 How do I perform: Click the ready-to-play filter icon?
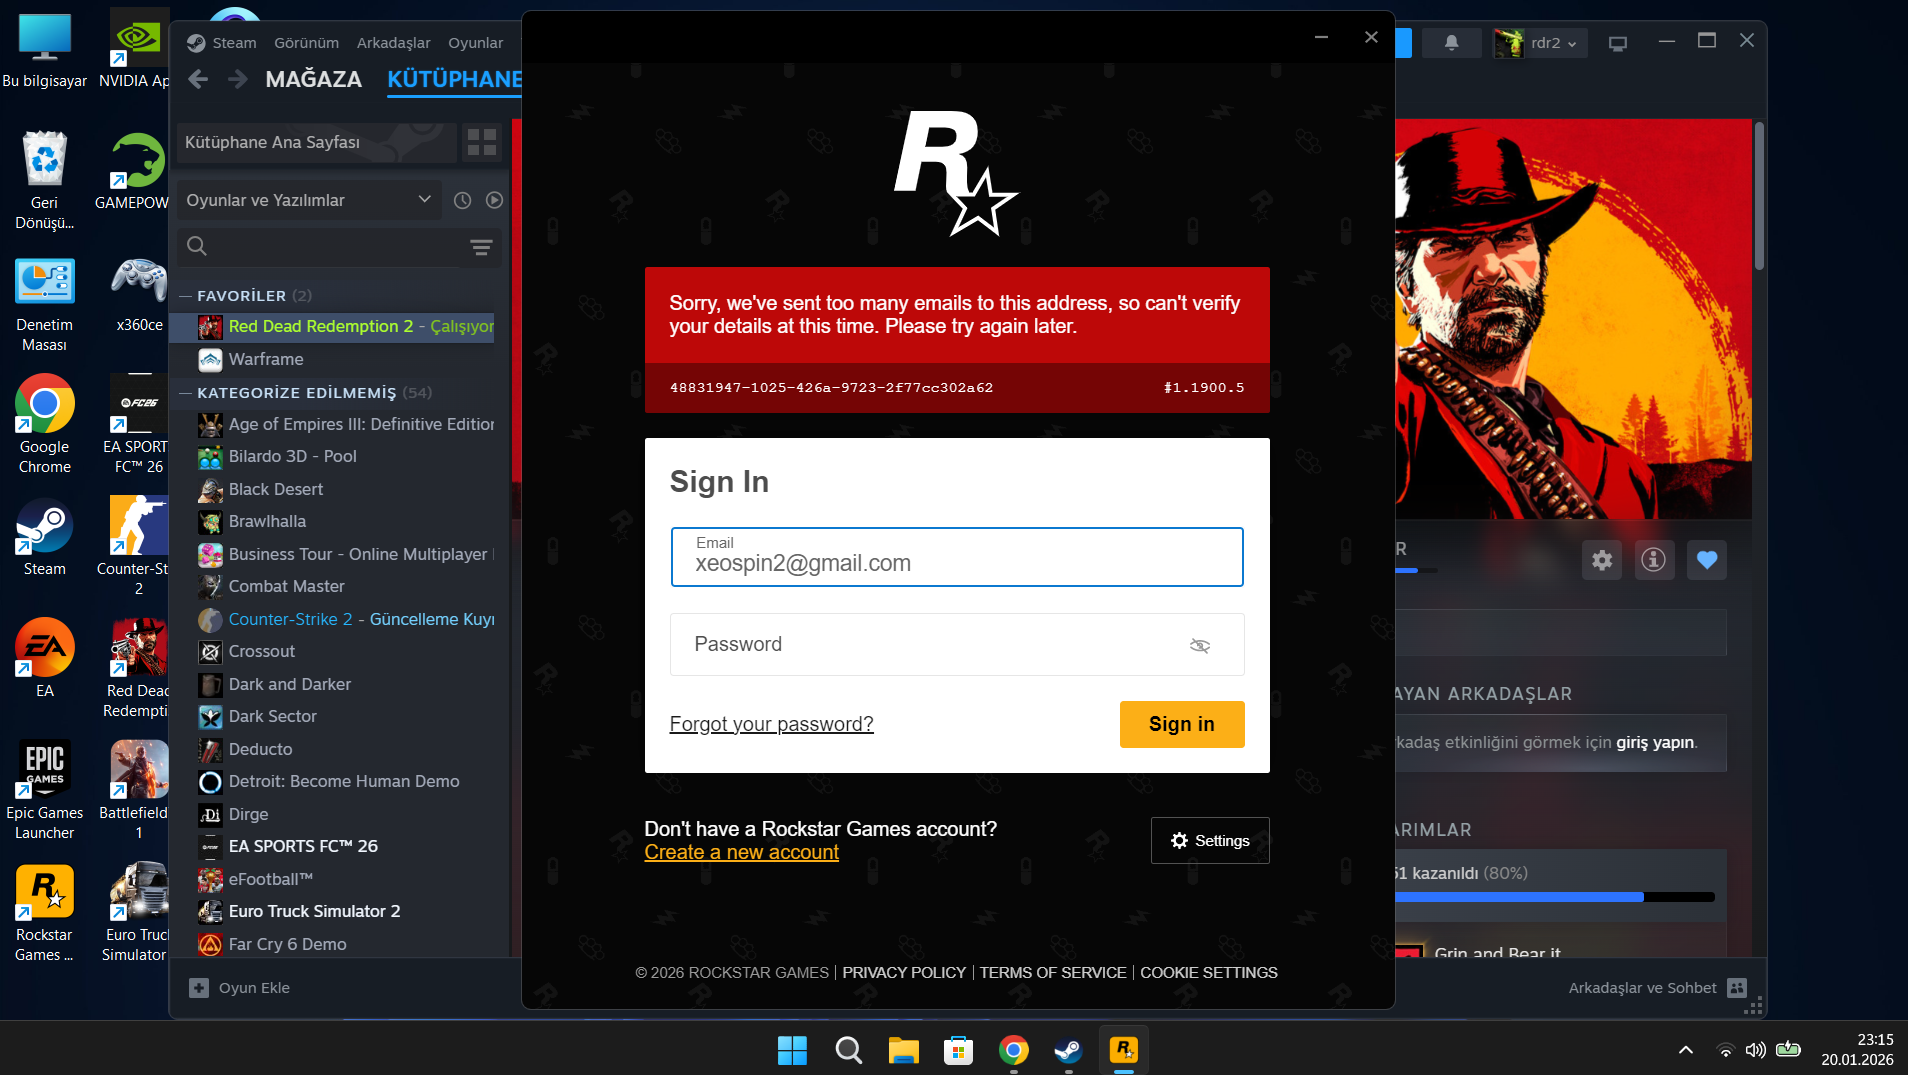pos(494,200)
